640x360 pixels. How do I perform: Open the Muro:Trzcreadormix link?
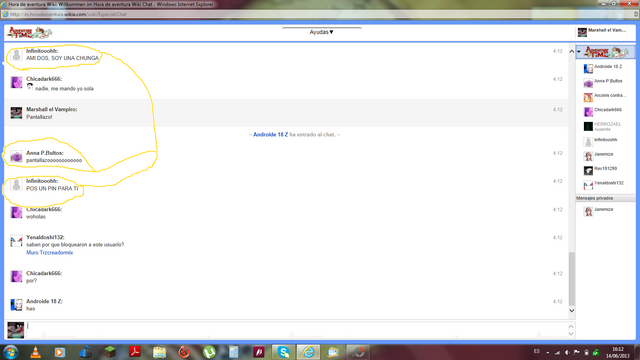coord(49,253)
